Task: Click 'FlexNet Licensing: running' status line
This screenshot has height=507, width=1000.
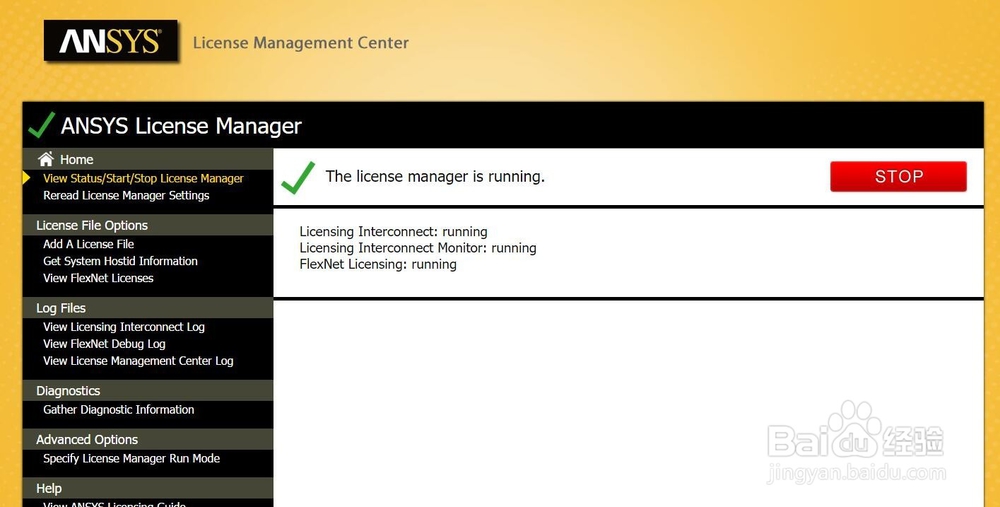Action: pyautogui.click(x=378, y=264)
